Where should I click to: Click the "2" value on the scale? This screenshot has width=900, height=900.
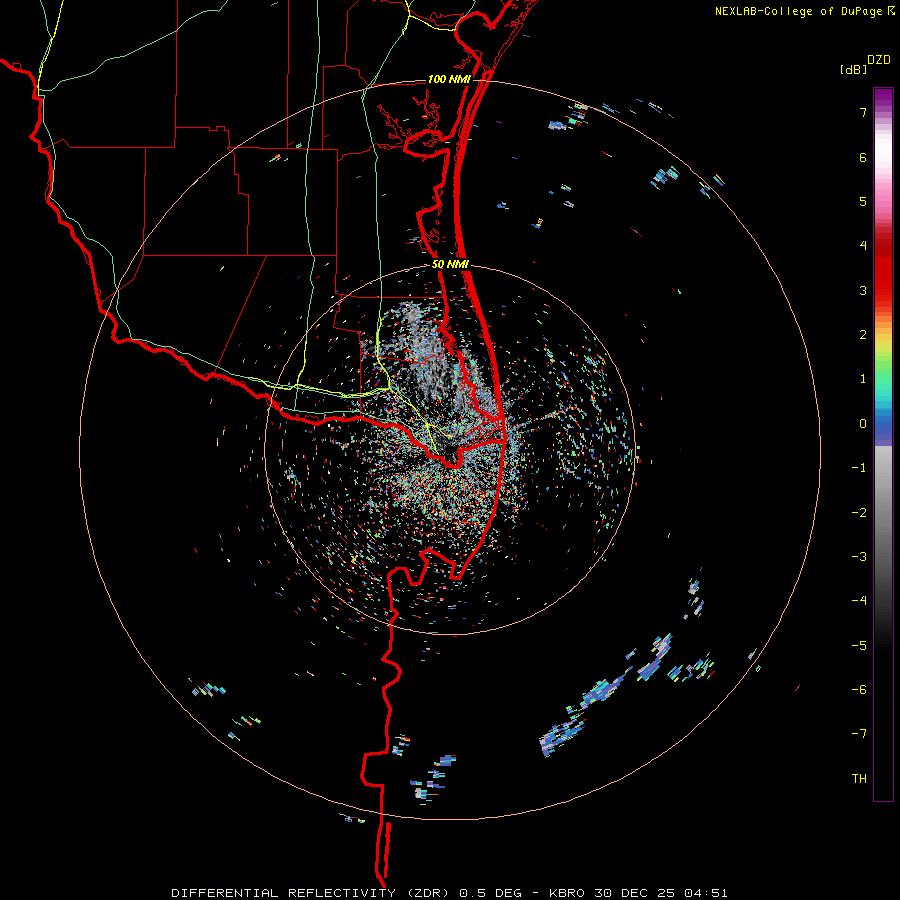click(863, 335)
